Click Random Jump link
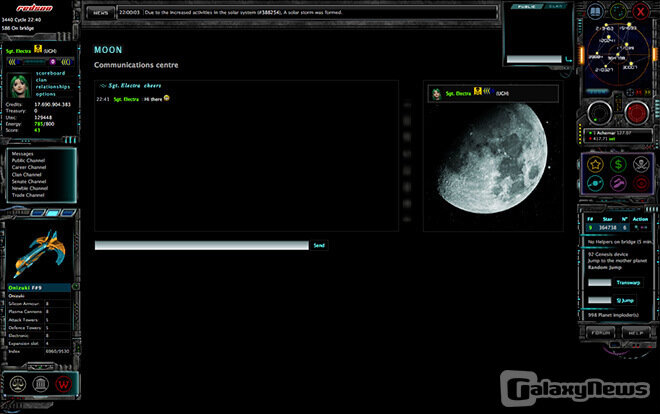This screenshot has height=414, width=660. (x=604, y=268)
